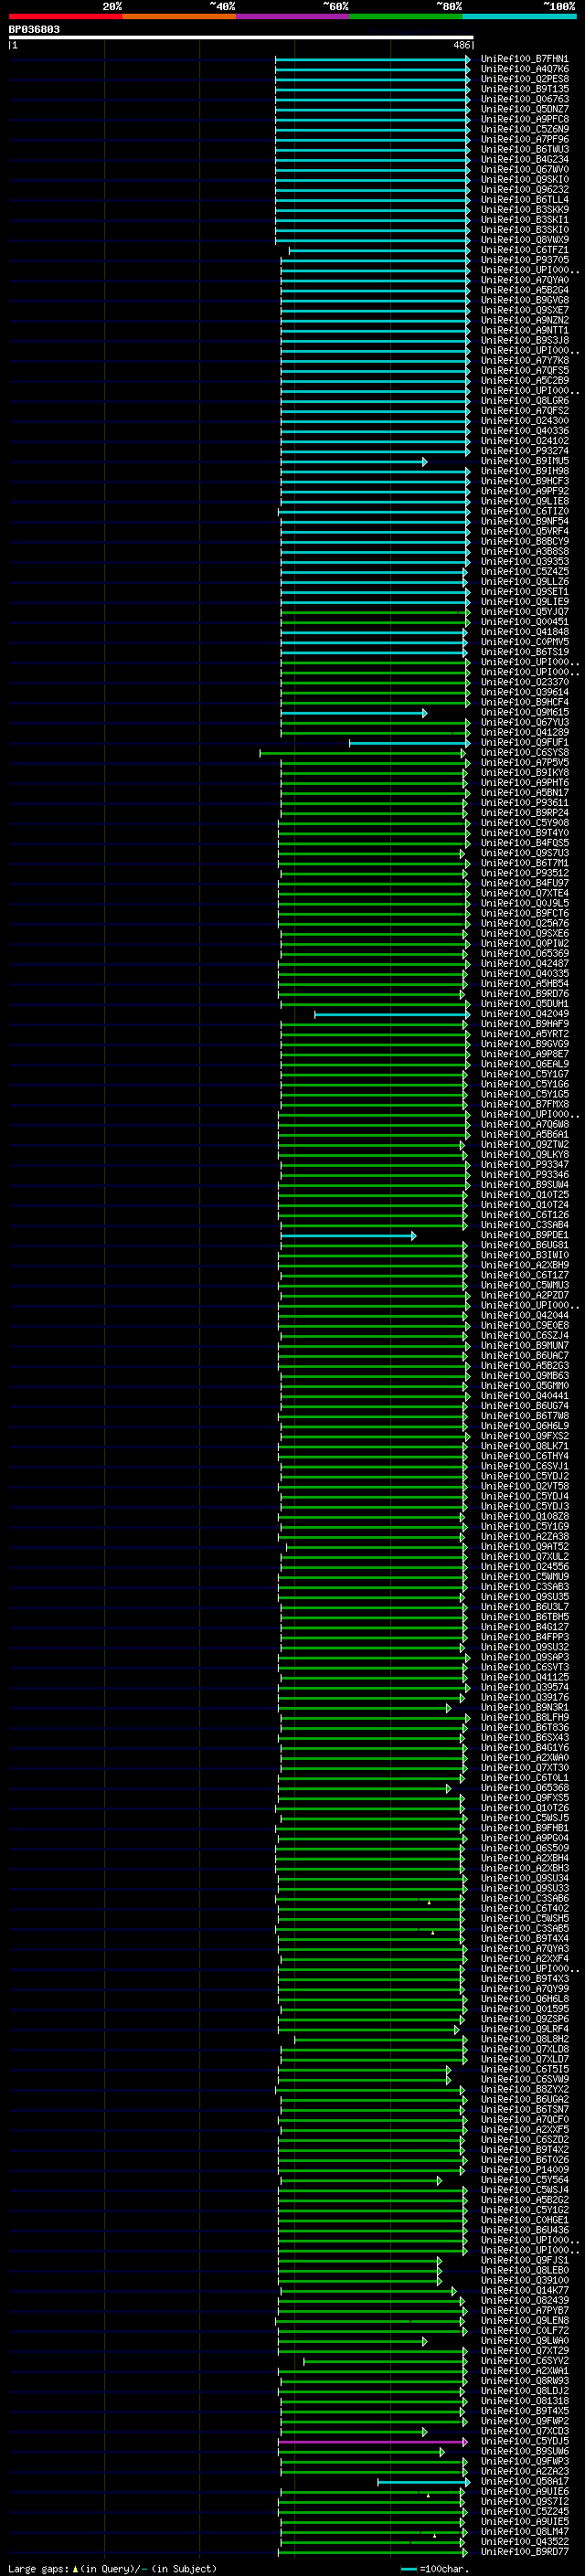Click the short alignment bar of C6TFZ1

pyautogui.click(x=379, y=251)
